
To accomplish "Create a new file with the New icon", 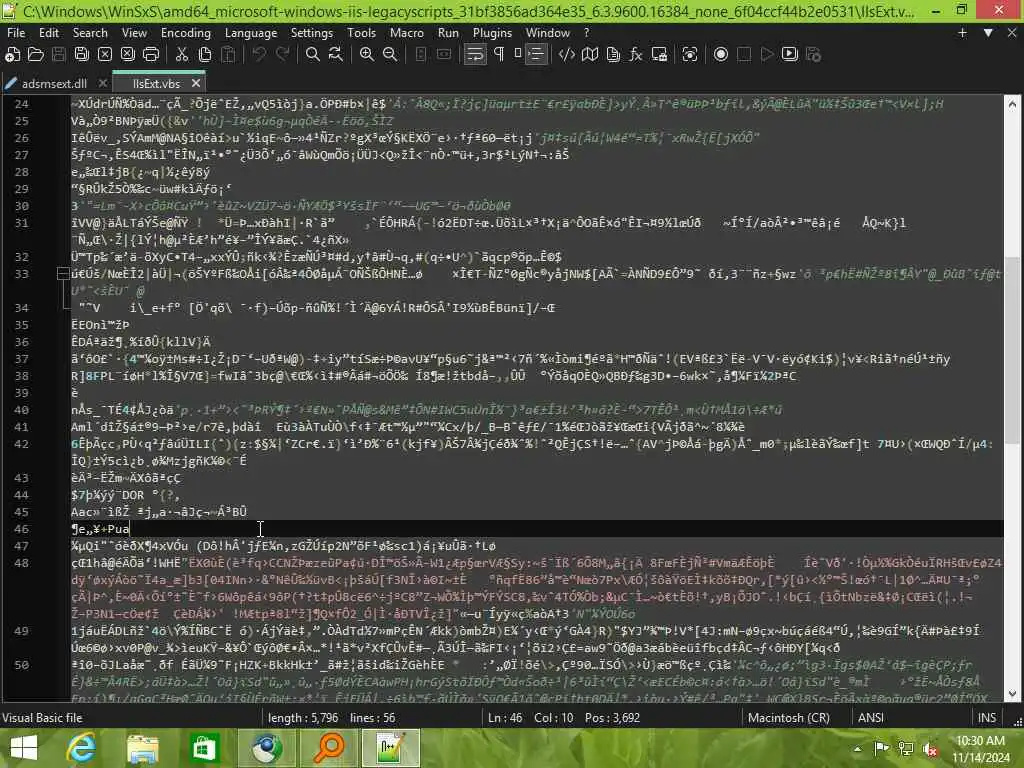I will coord(12,55).
